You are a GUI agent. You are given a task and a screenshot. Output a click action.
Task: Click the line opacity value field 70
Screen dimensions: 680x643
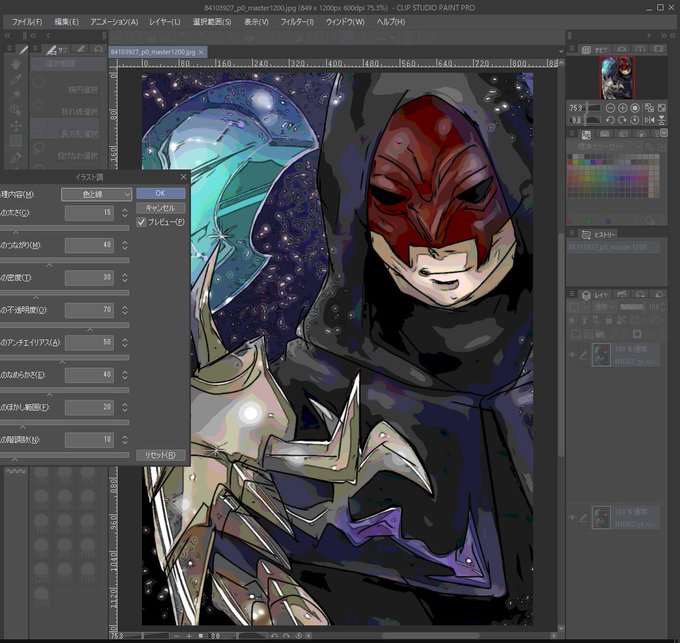point(89,310)
